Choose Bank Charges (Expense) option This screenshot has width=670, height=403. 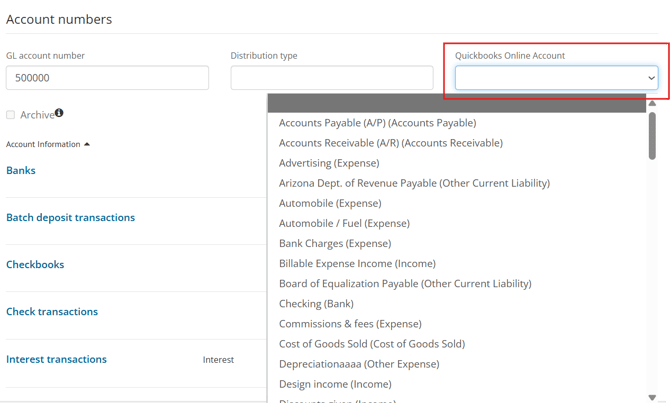tap(335, 243)
